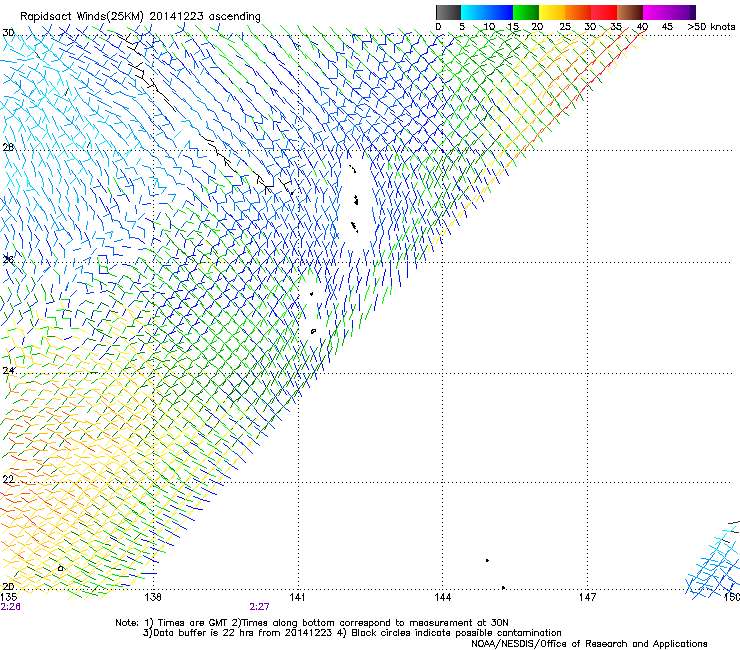Click the latitude label '28'
Image resolution: width=740 pixels, height=650 pixels.
click(x=8, y=147)
